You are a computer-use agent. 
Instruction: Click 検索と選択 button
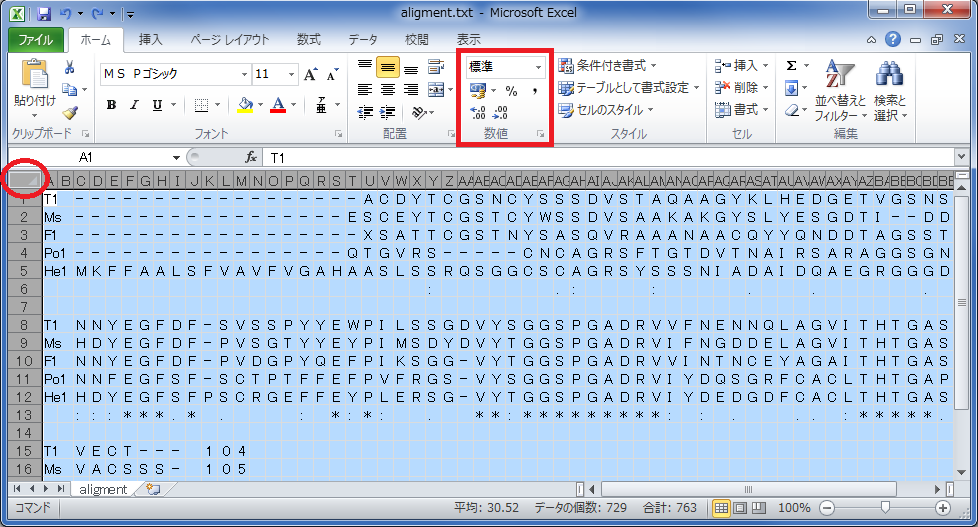pyautogui.click(x=889, y=88)
